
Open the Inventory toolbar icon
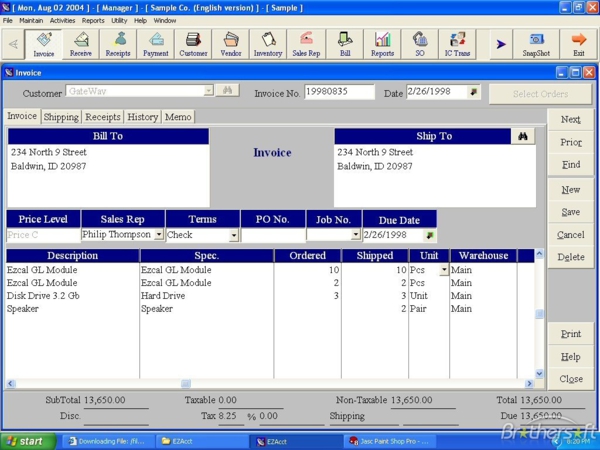pyautogui.click(x=268, y=44)
